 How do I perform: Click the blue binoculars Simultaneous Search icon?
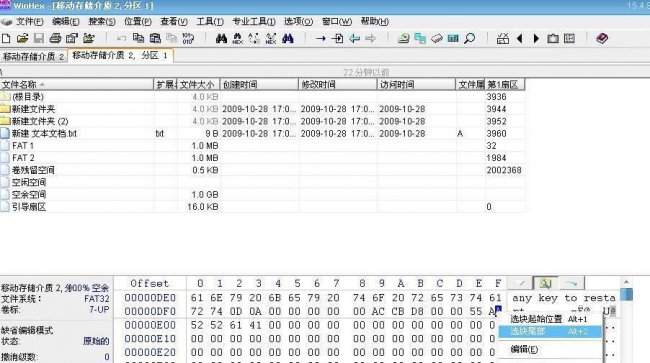pyautogui.click(x=288, y=39)
